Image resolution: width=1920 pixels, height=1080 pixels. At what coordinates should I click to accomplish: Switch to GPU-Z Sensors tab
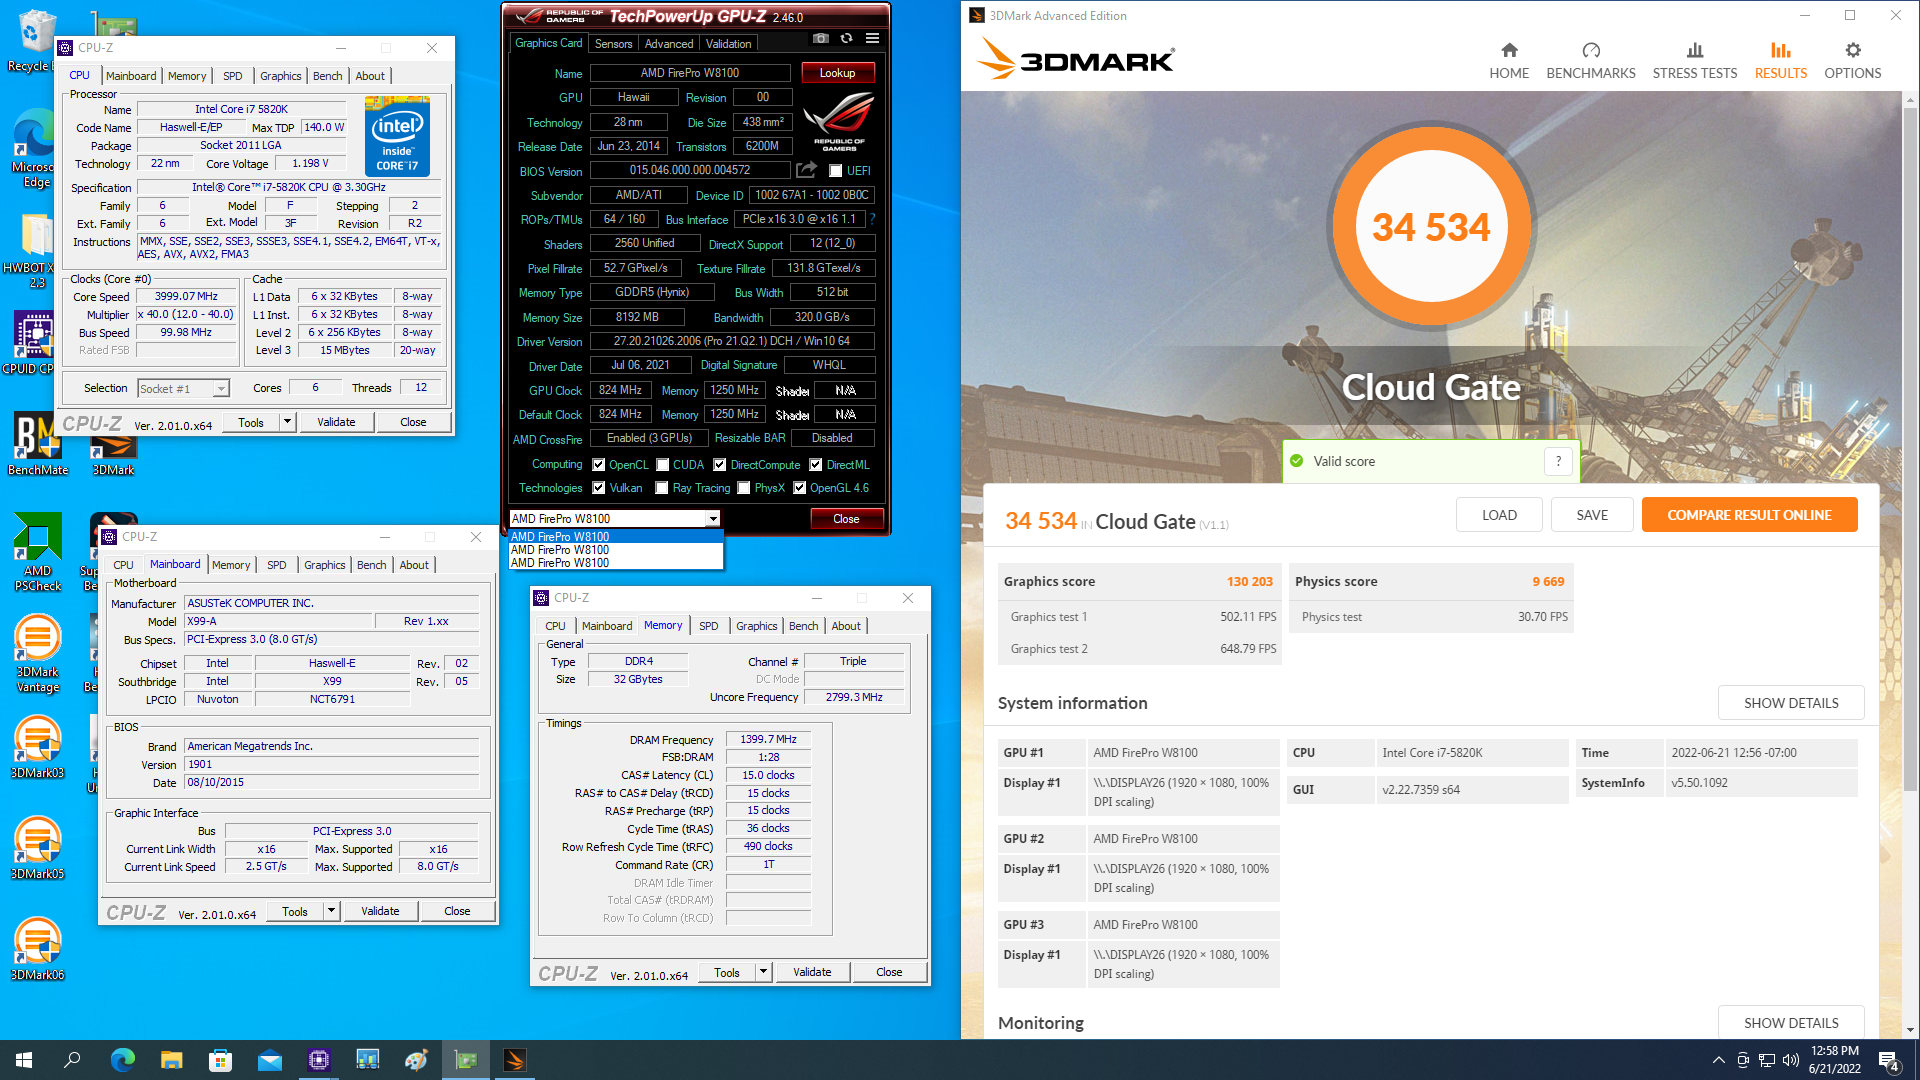click(613, 44)
